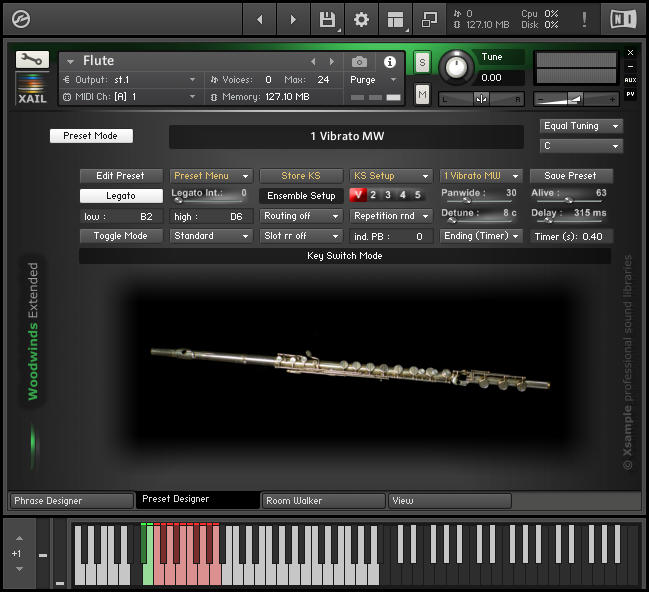Screen dimensions: 649x592
Task: Open the Standard dropdown
Action: 211,236
